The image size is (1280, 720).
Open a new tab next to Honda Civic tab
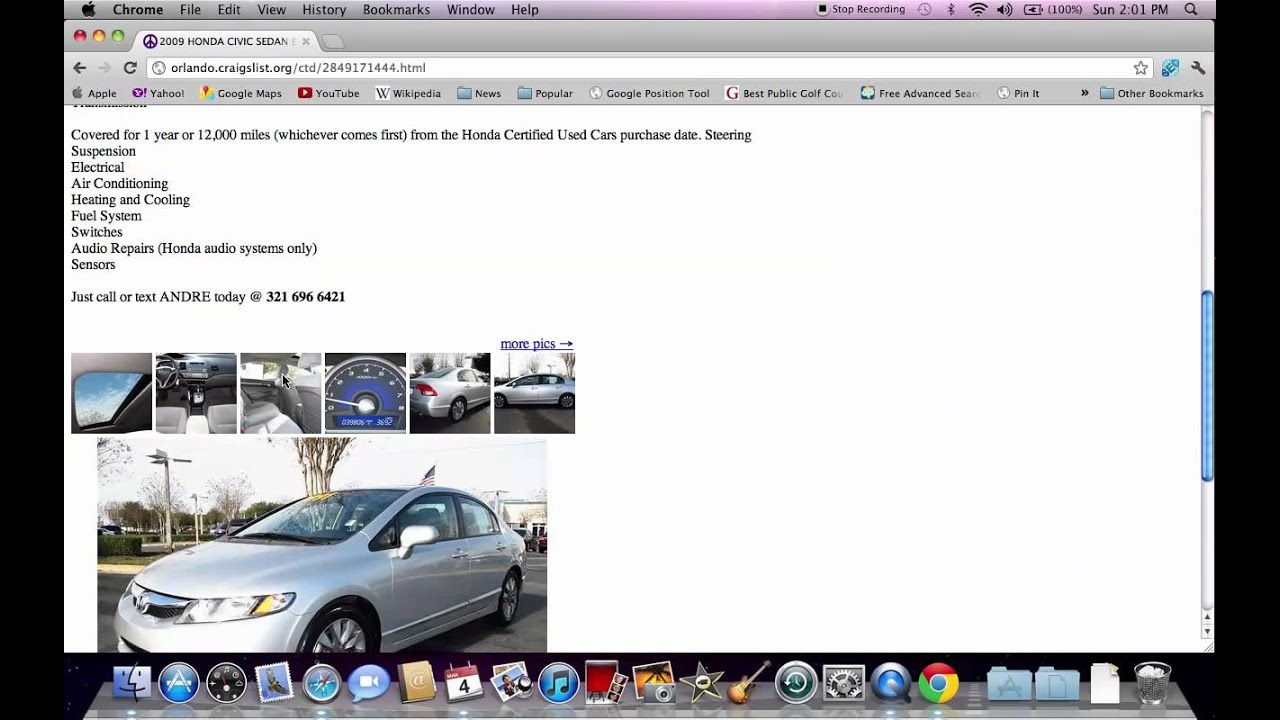click(333, 41)
